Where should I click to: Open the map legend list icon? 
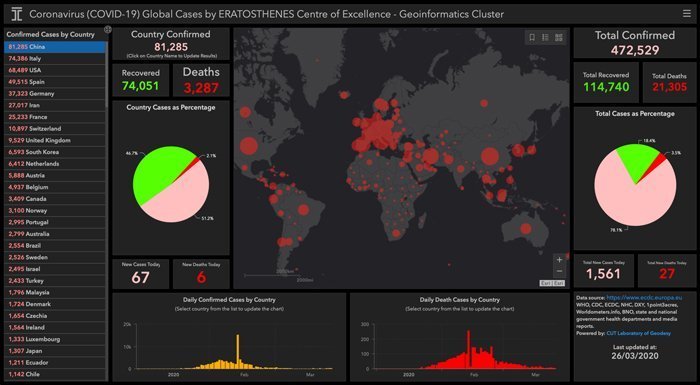click(545, 38)
